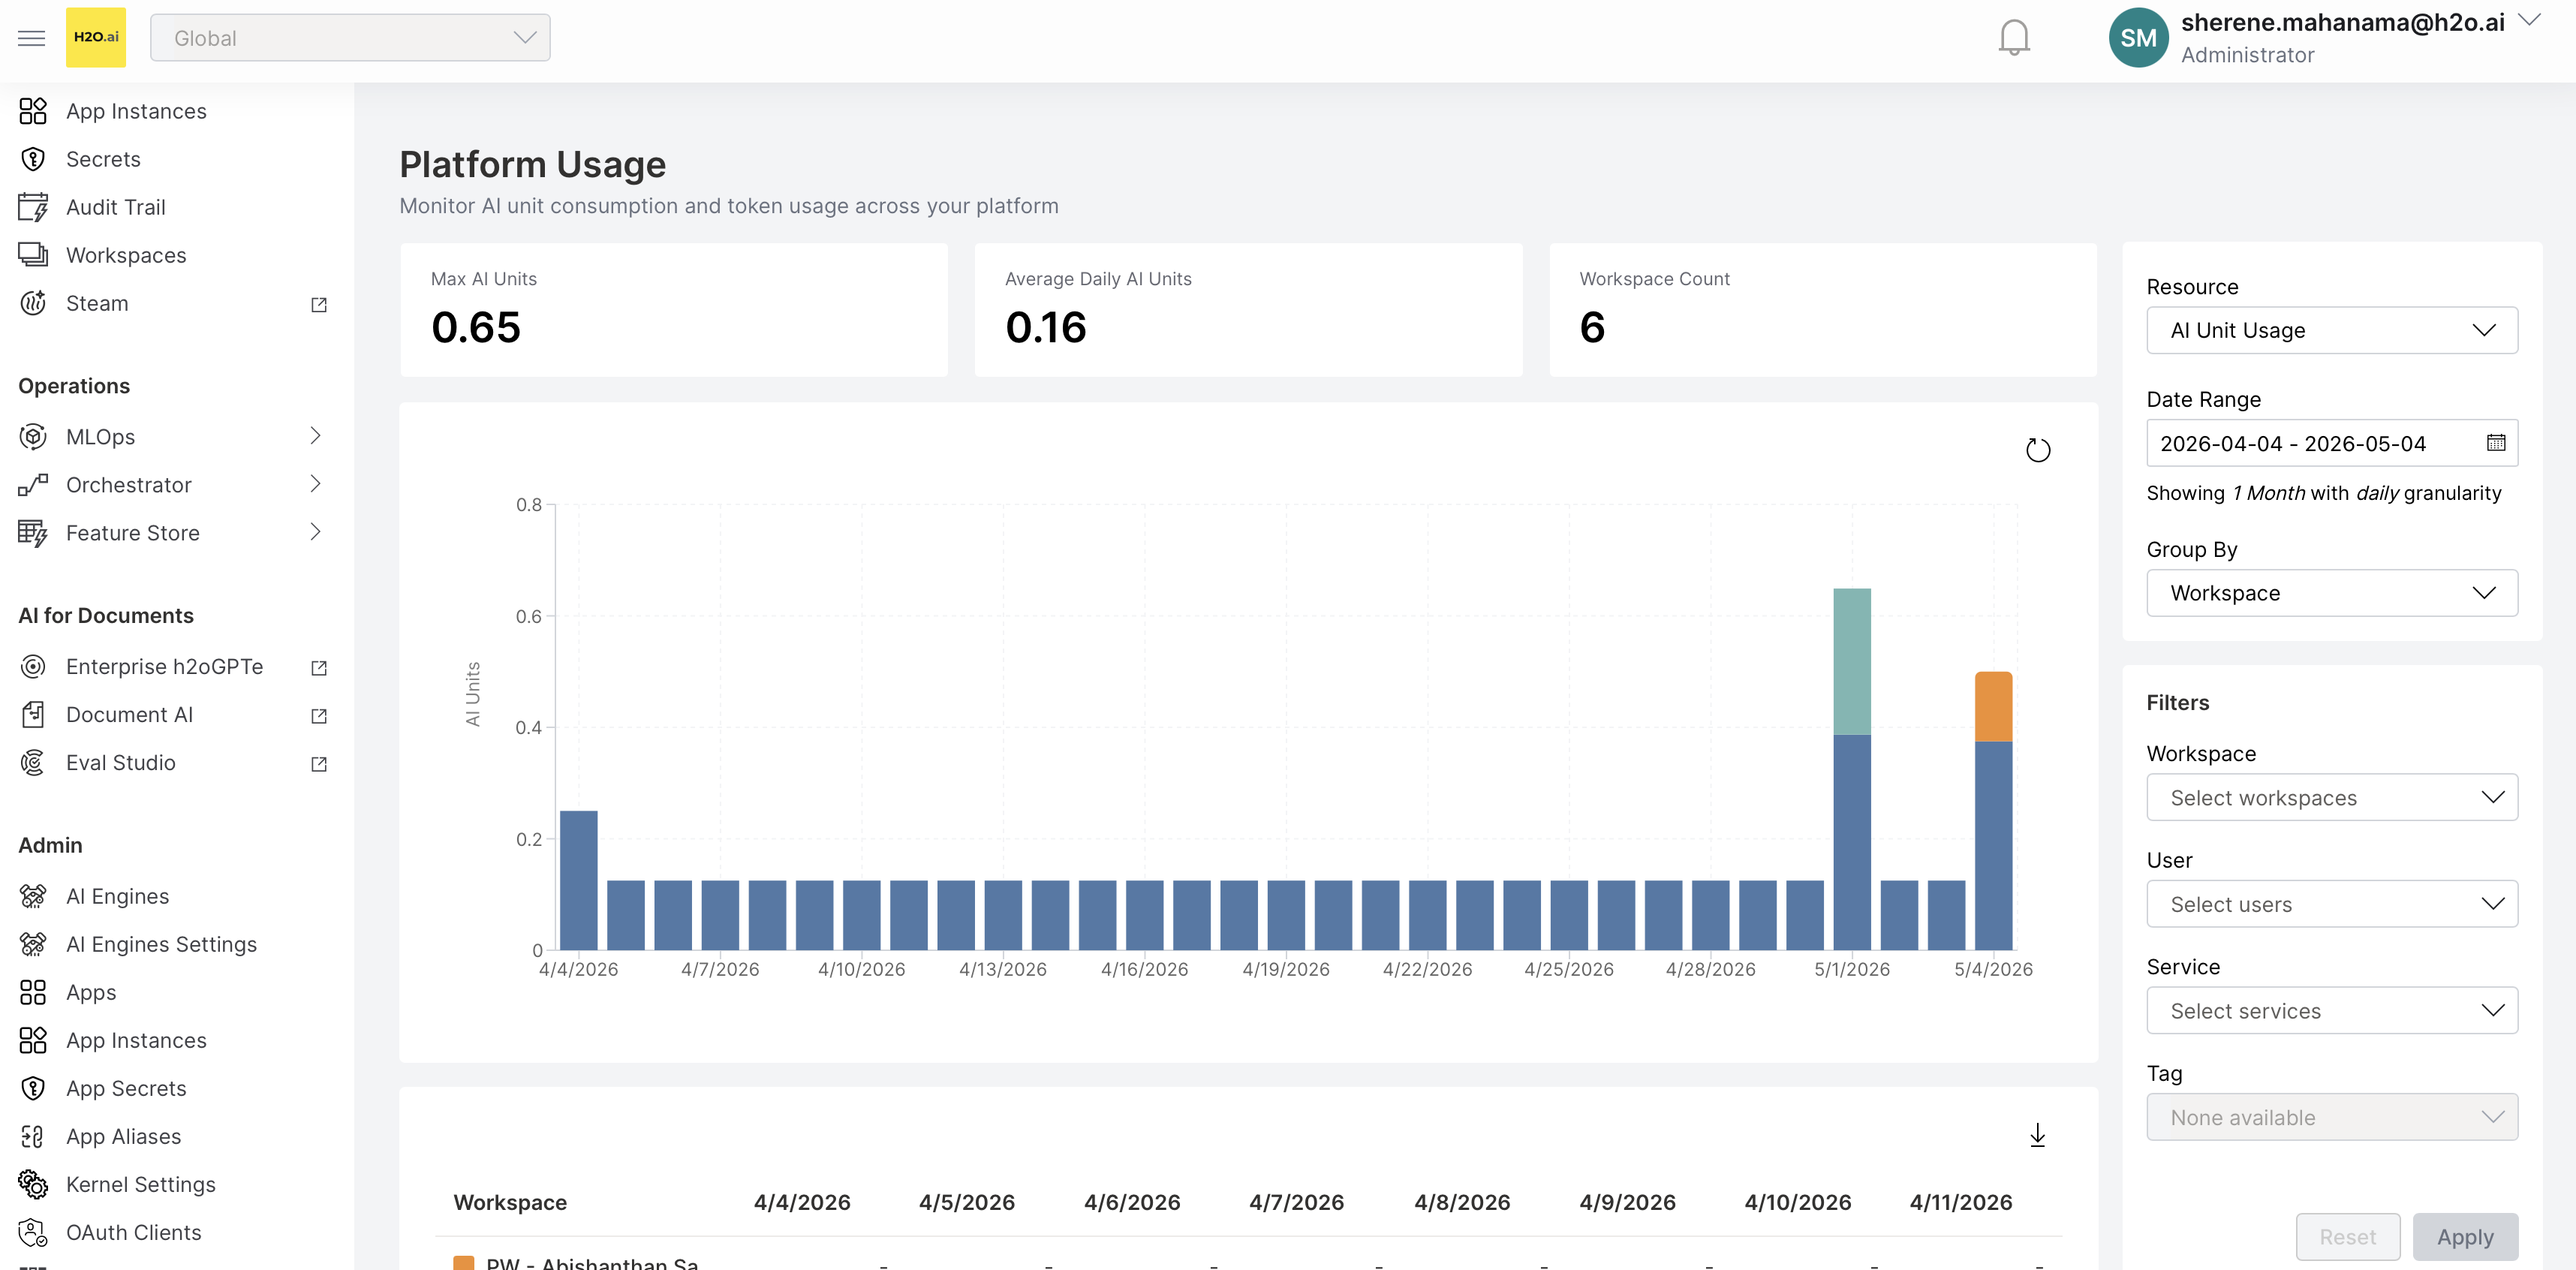Open the Select users filter dropdown
The image size is (2576, 1270).
(2332, 904)
